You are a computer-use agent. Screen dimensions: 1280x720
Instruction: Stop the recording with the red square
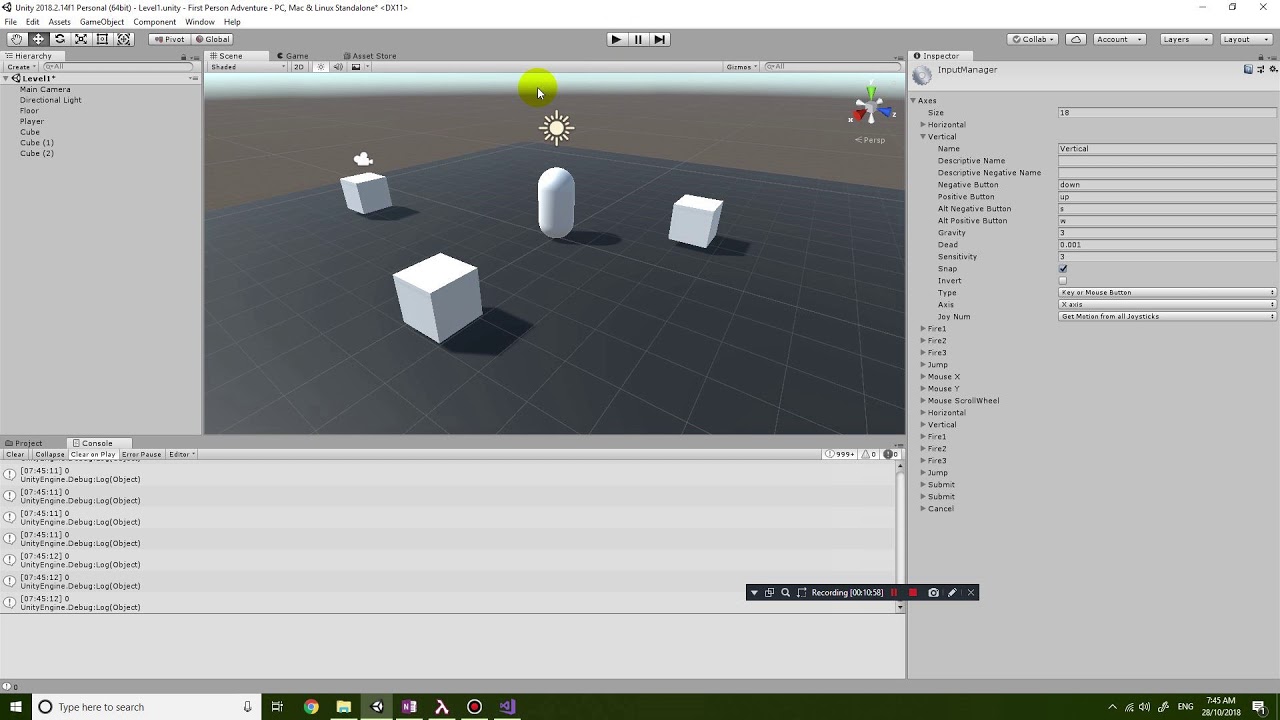pos(912,593)
